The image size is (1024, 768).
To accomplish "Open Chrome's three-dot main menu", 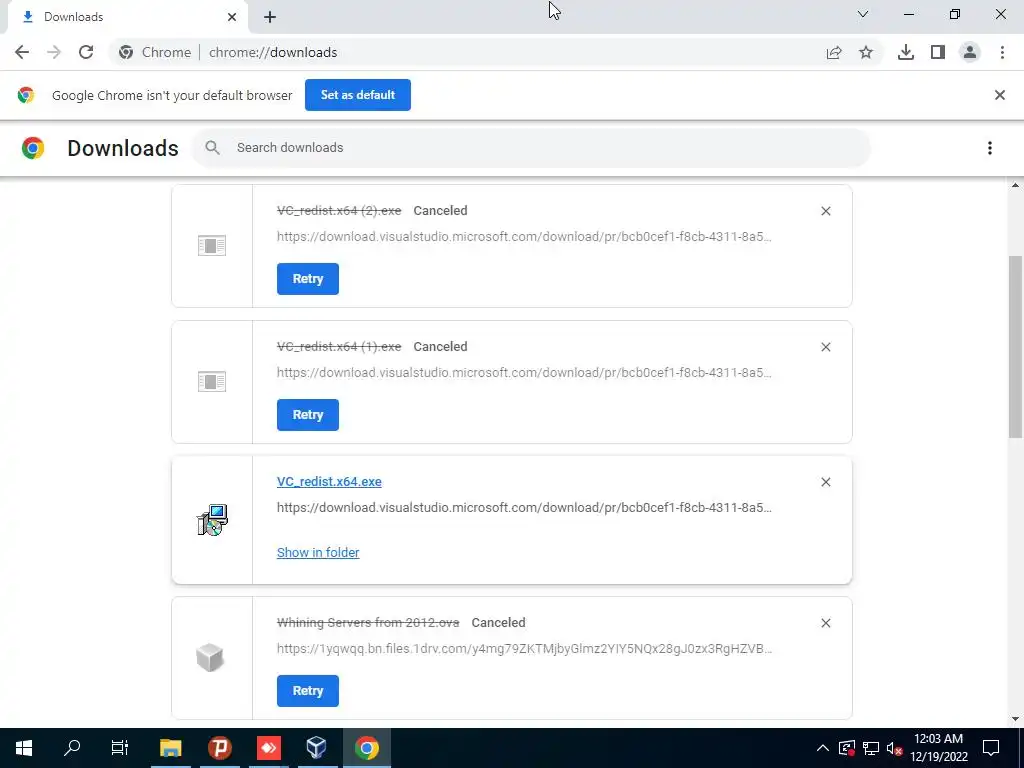I will [1002, 52].
